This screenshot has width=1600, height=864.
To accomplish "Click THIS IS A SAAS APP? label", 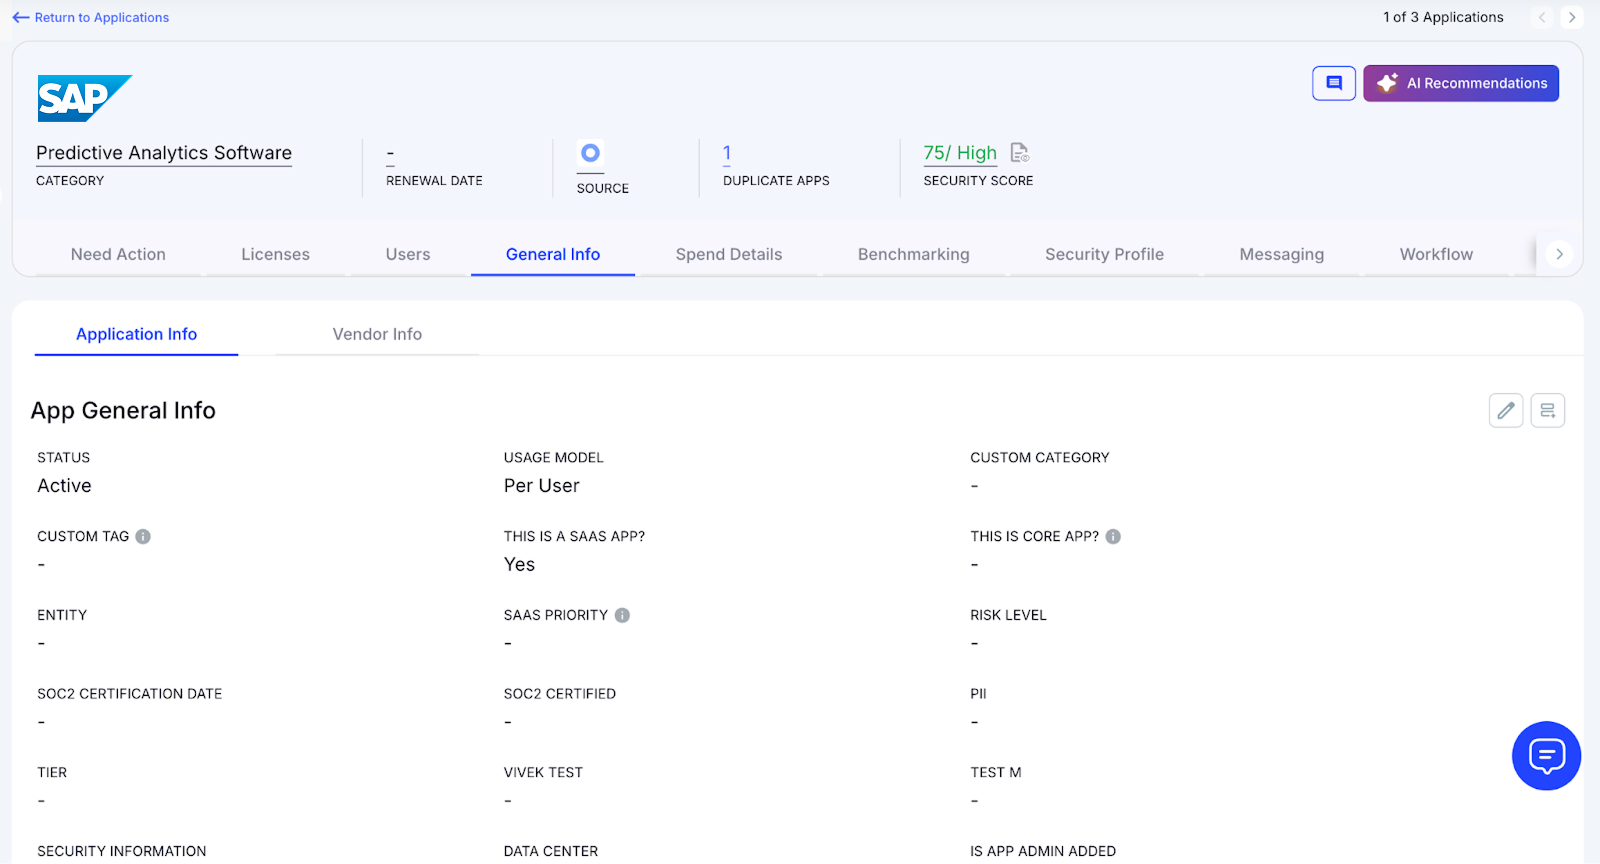I will coord(574,537).
